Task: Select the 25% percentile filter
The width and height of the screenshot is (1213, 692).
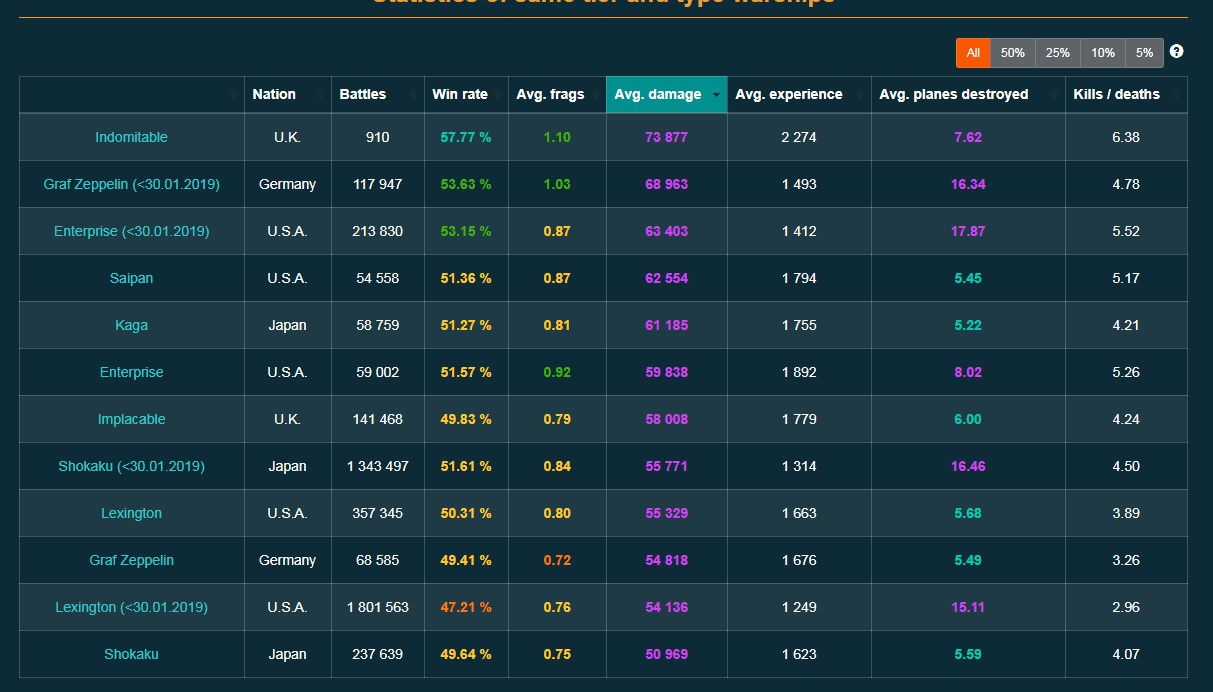Action: 1058,53
